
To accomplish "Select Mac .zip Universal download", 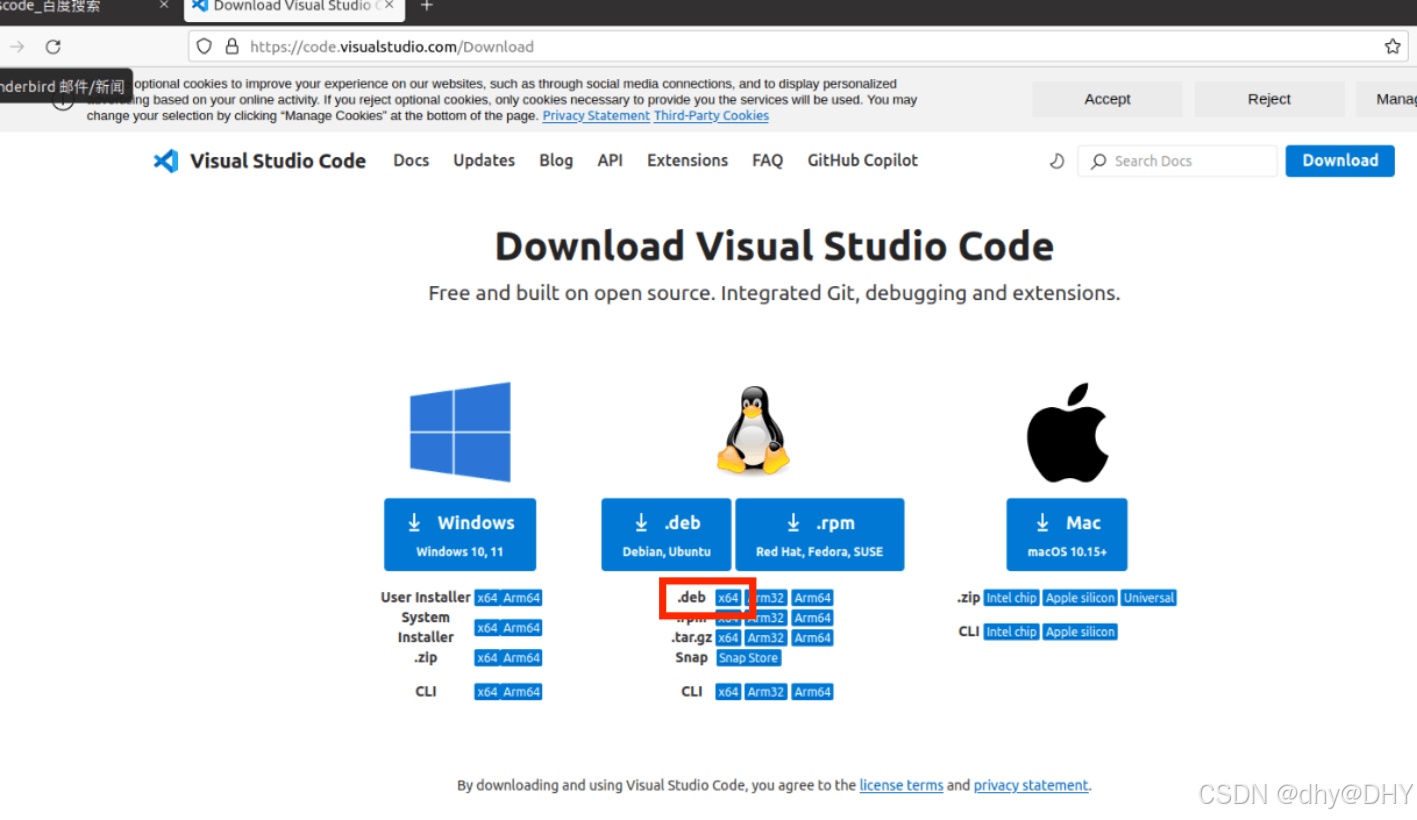I will click(1149, 598).
